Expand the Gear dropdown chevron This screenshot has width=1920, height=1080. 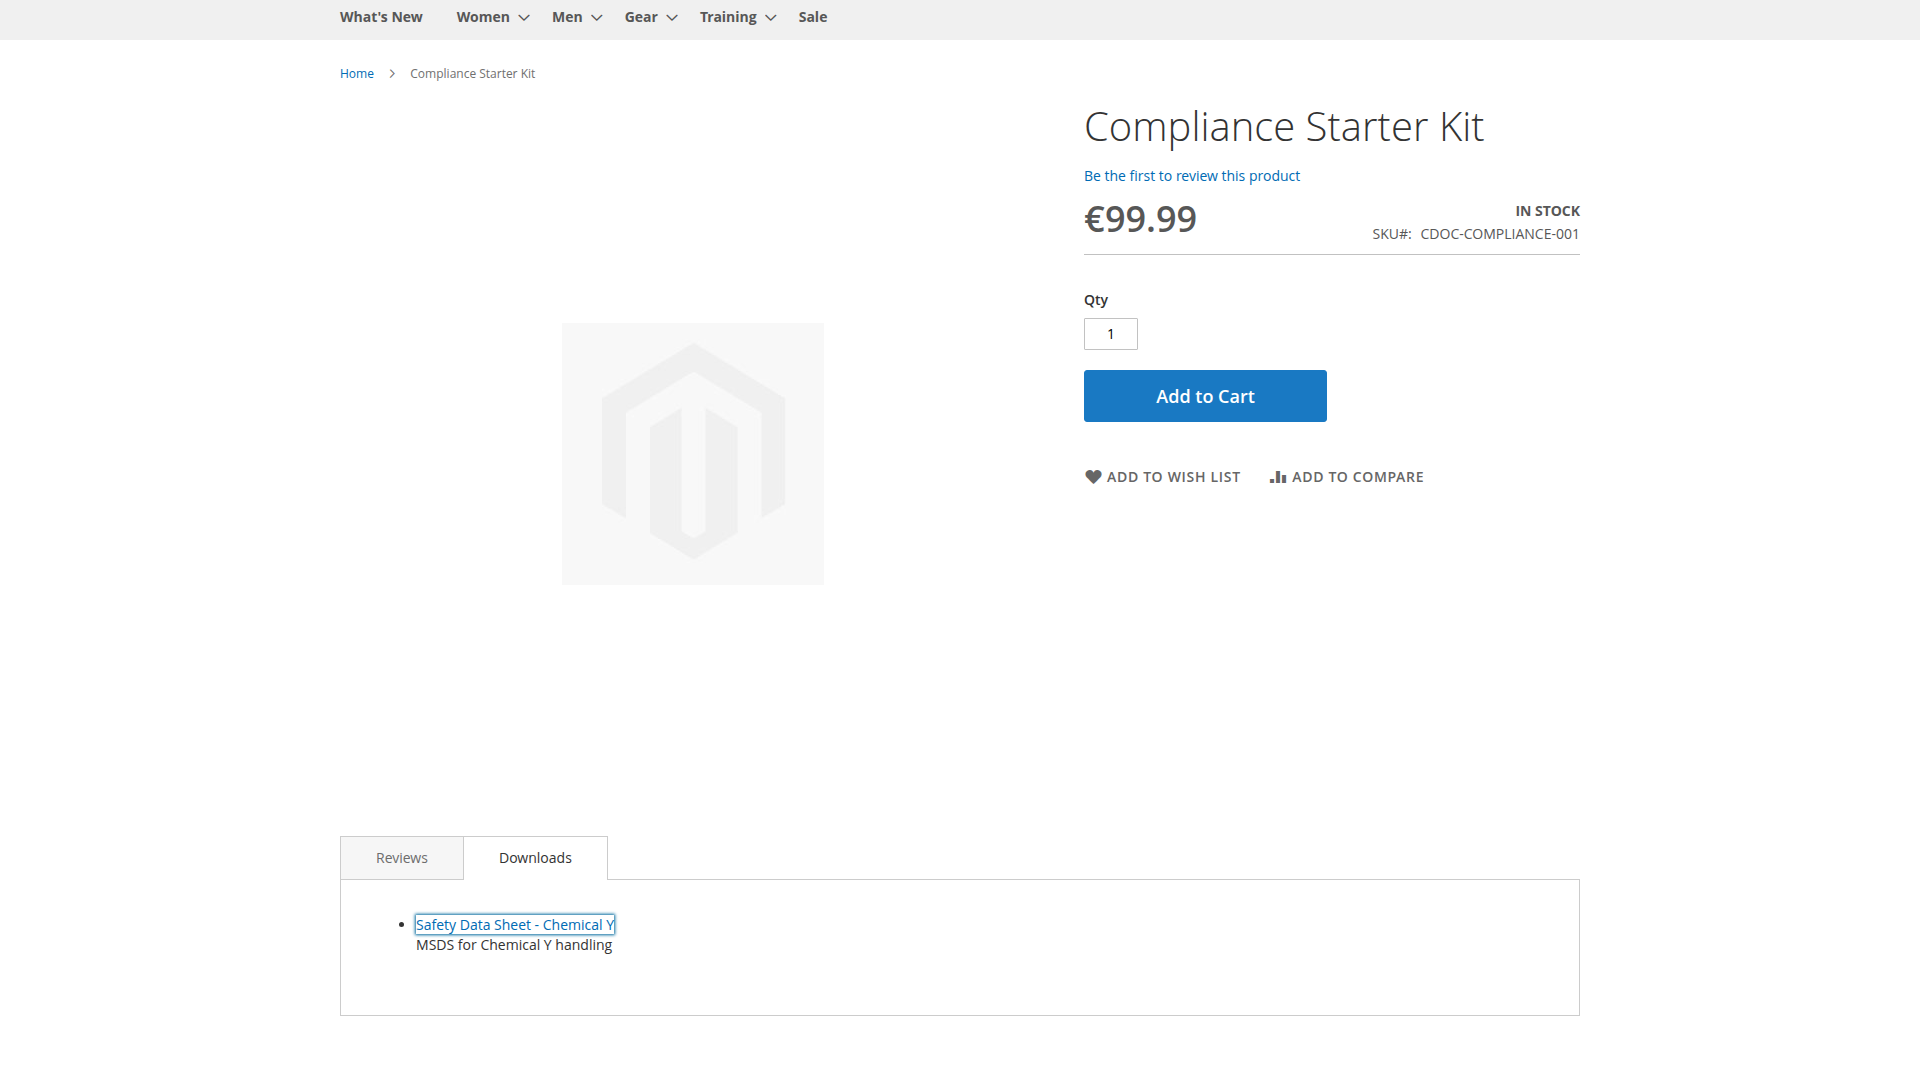pyautogui.click(x=672, y=18)
